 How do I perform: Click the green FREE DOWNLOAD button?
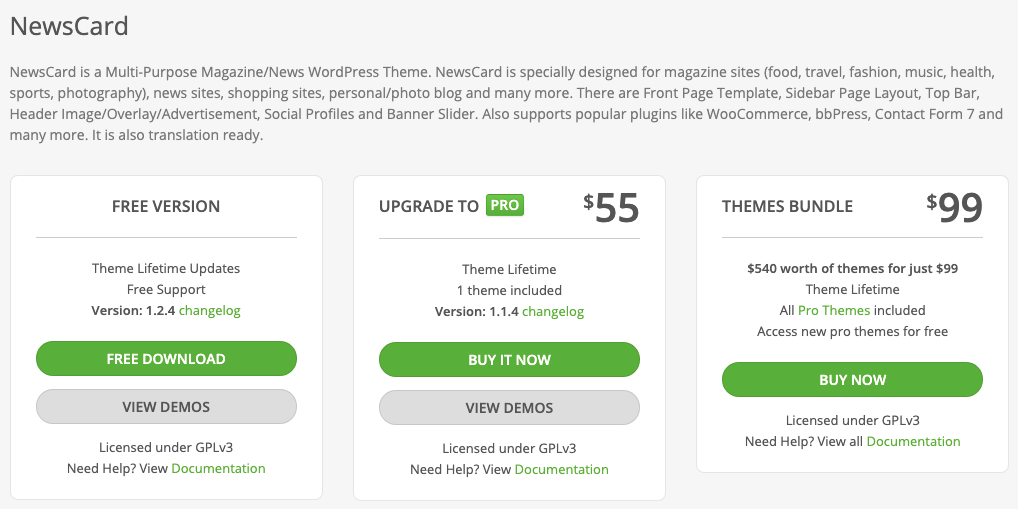(x=166, y=358)
